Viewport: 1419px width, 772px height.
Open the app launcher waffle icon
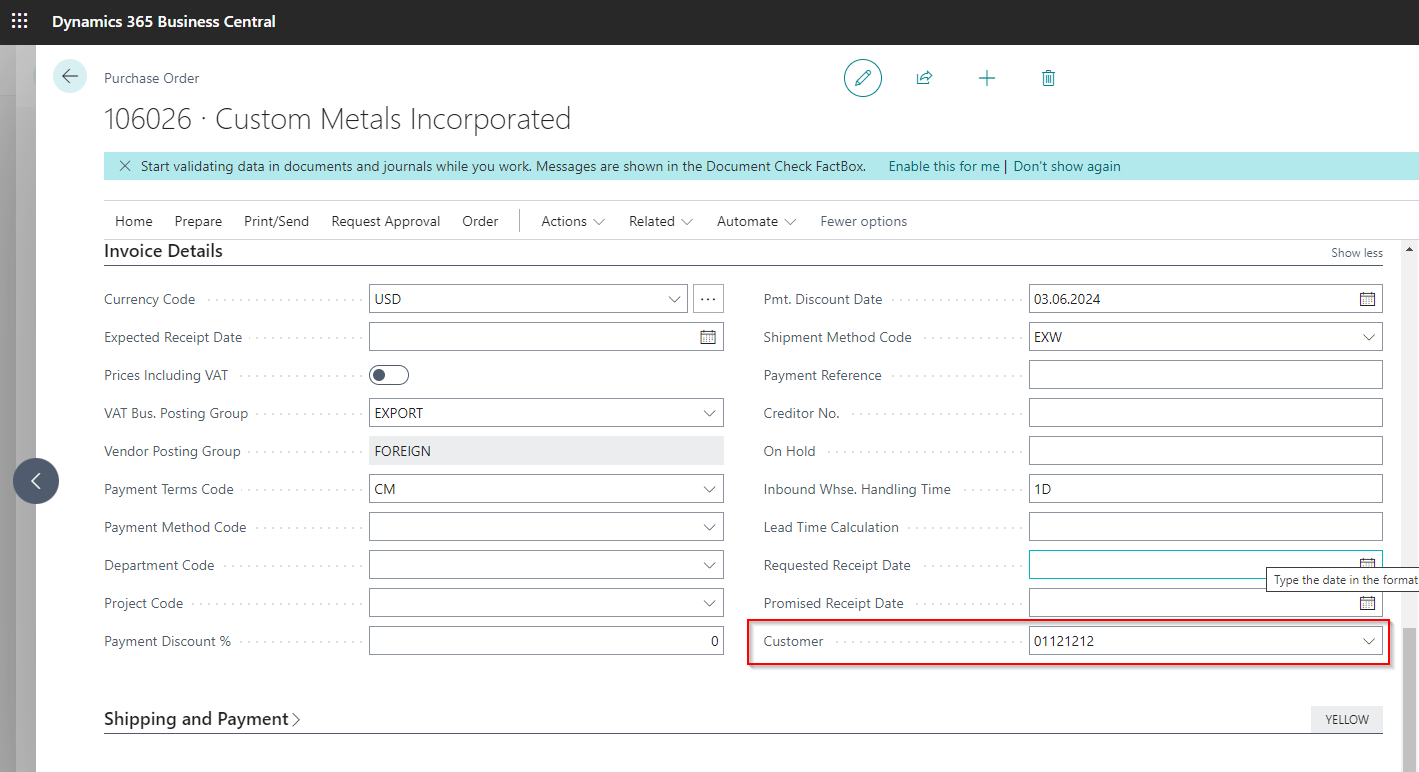(20, 21)
